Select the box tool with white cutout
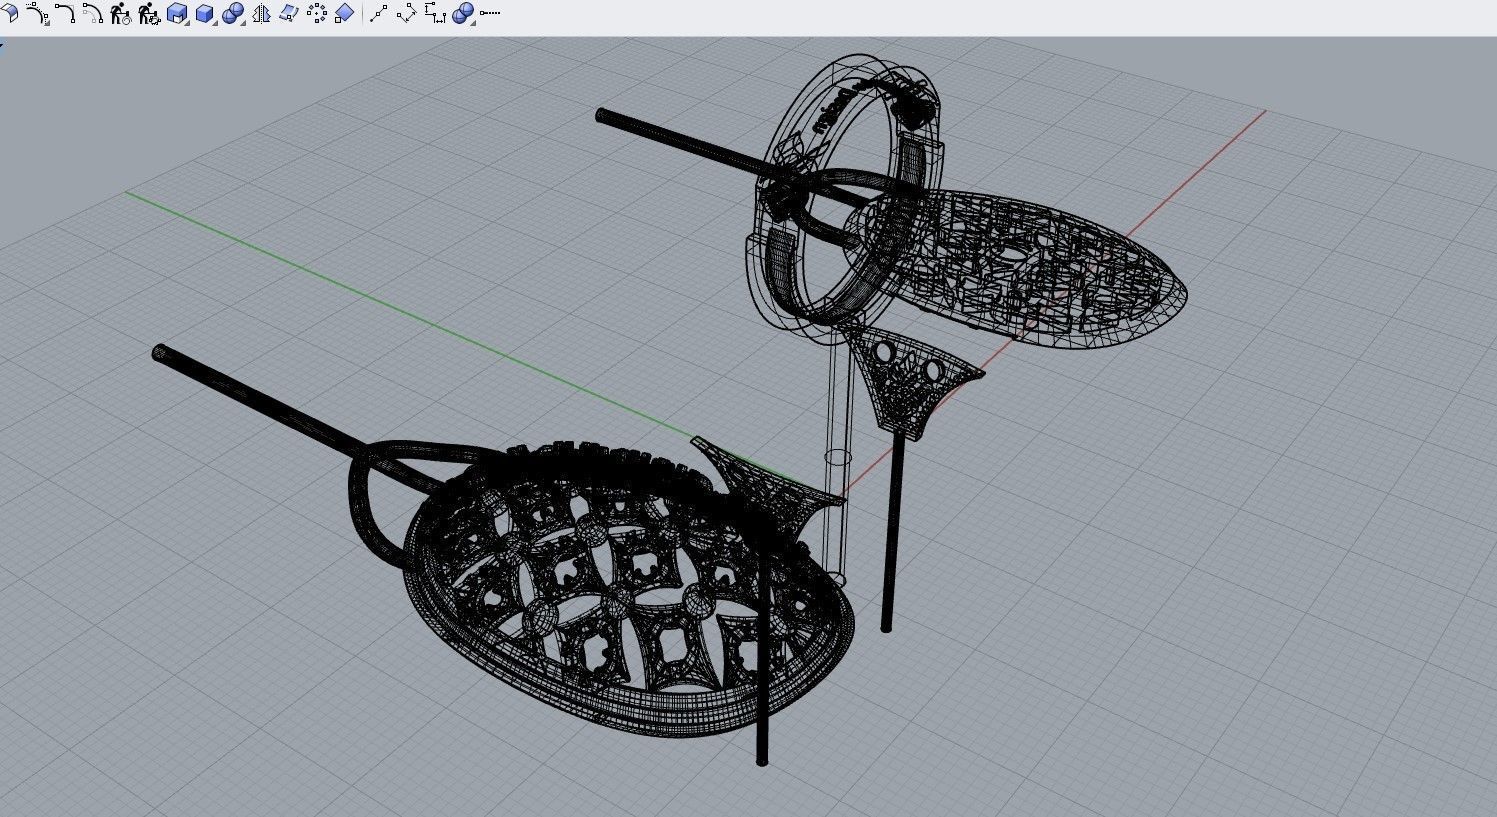 (x=177, y=13)
